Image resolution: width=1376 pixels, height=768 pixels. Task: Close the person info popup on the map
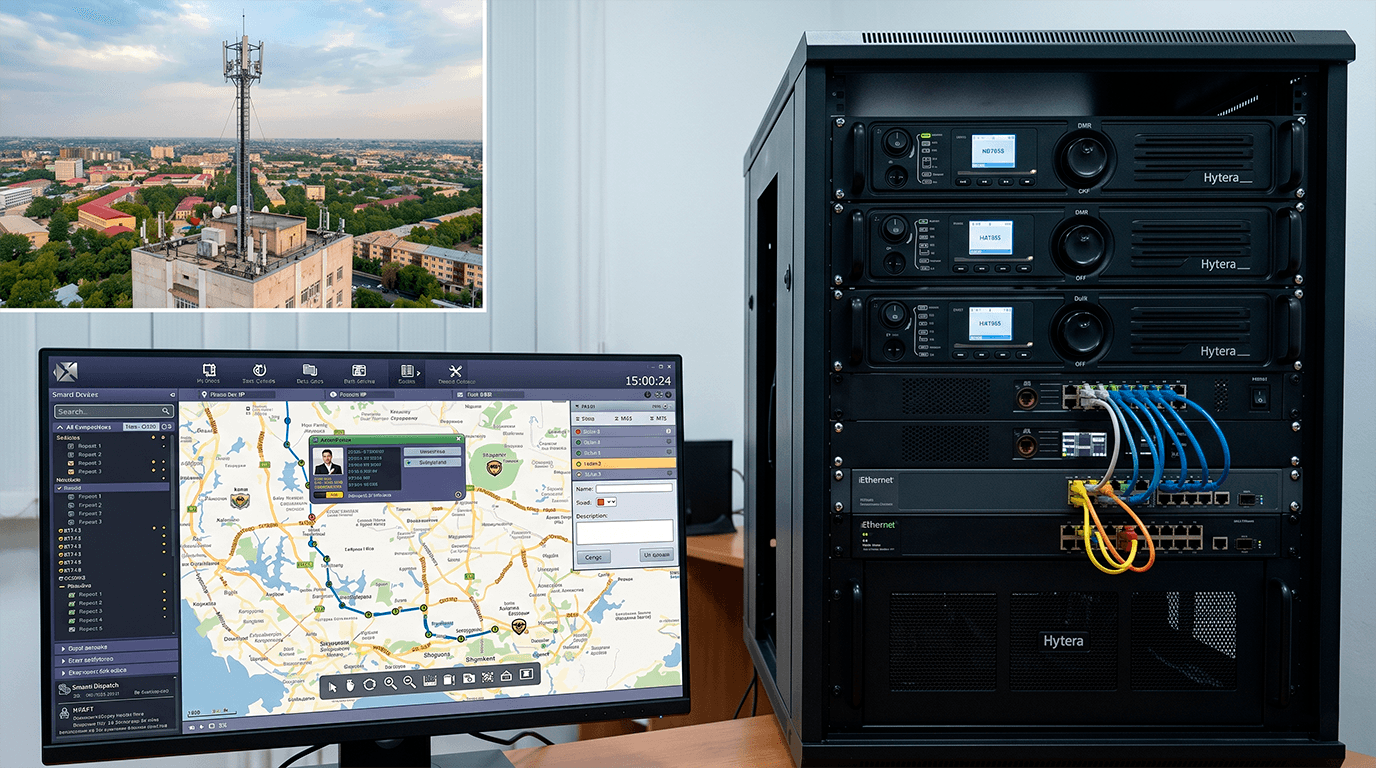point(458,439)
